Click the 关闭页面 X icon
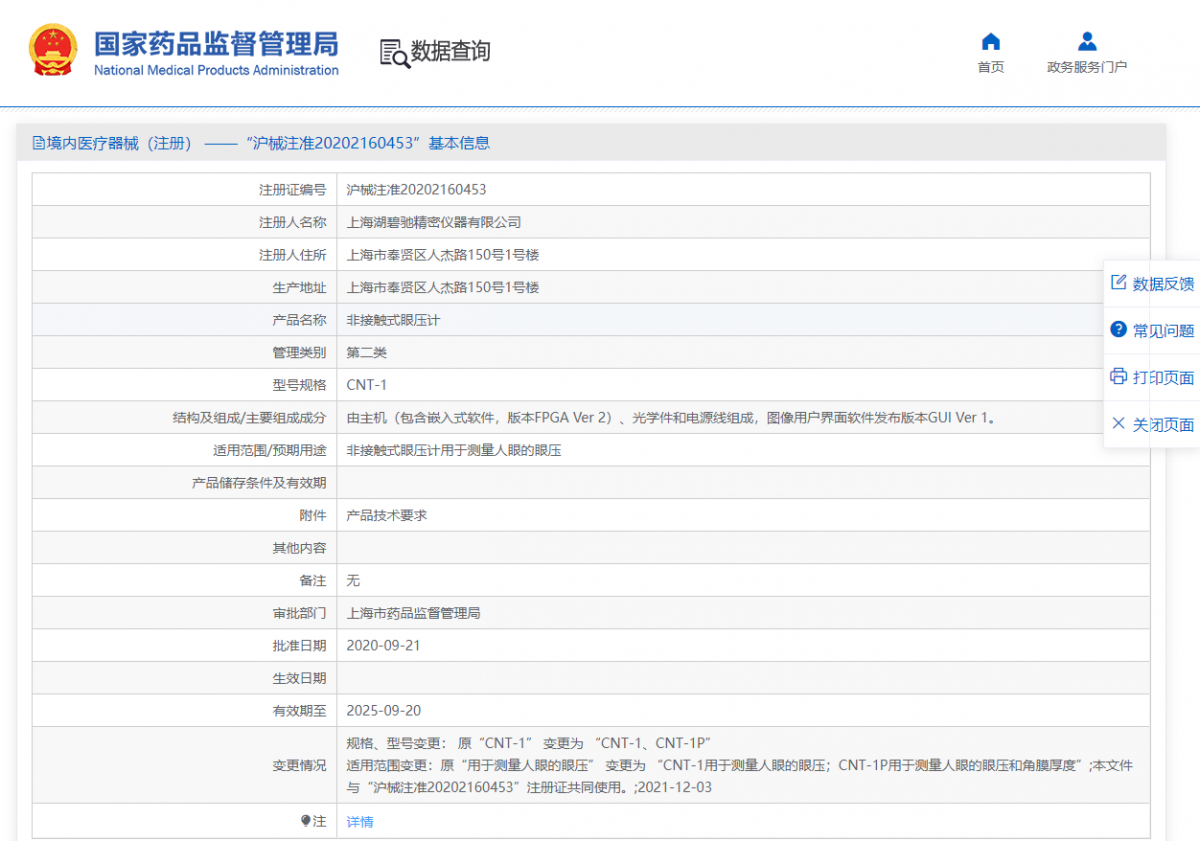The width and height of the screenshot is (1200, 841). (1119, 423)
